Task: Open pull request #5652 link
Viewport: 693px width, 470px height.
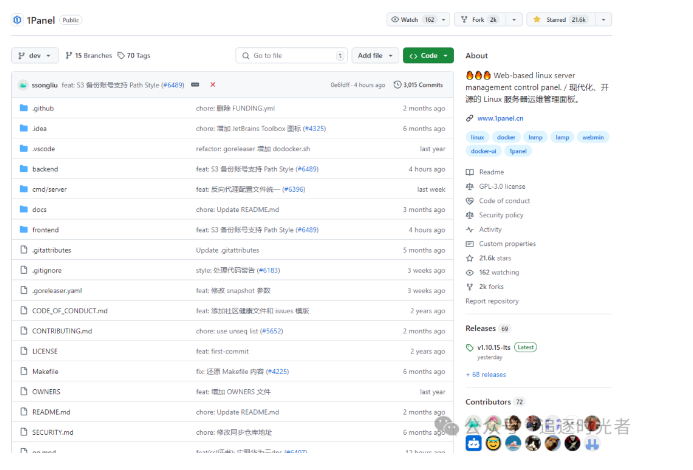Action: point(271,331)
